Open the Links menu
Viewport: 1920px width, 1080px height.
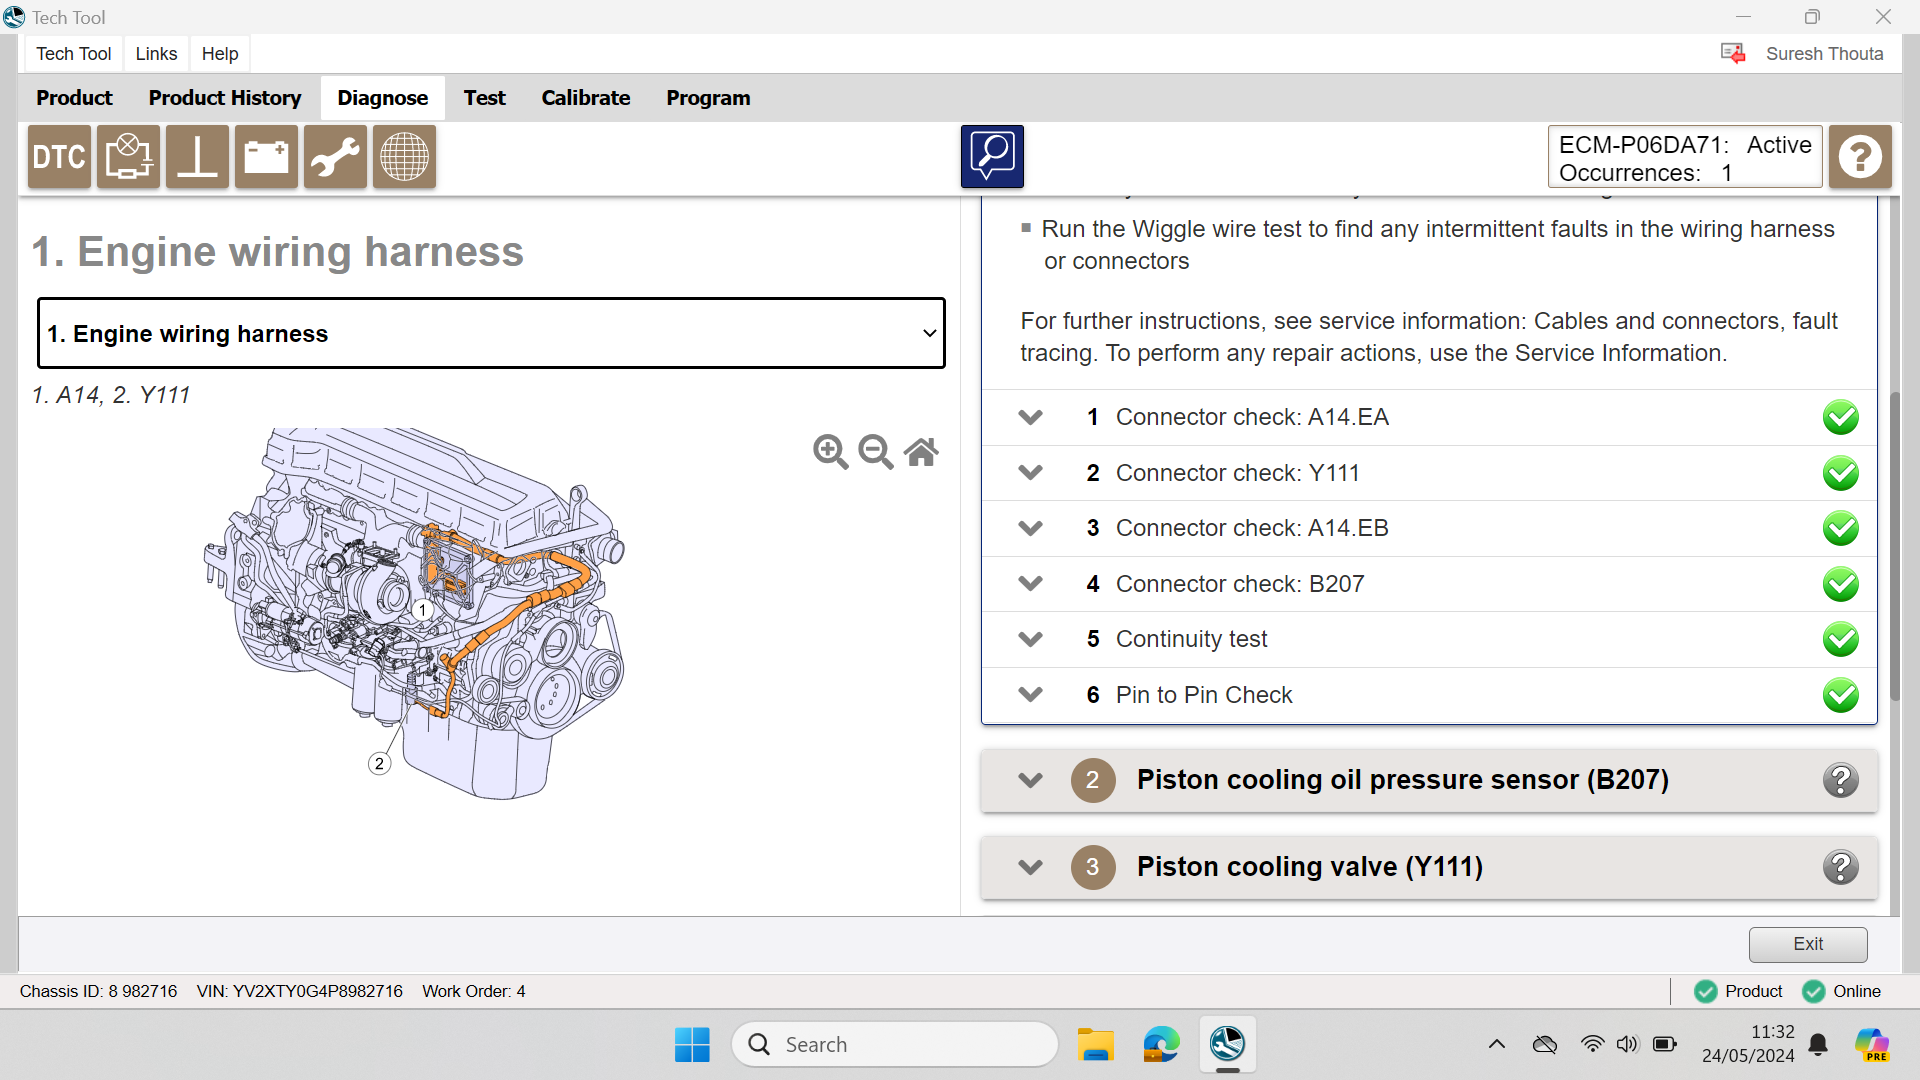coord(156,54)
